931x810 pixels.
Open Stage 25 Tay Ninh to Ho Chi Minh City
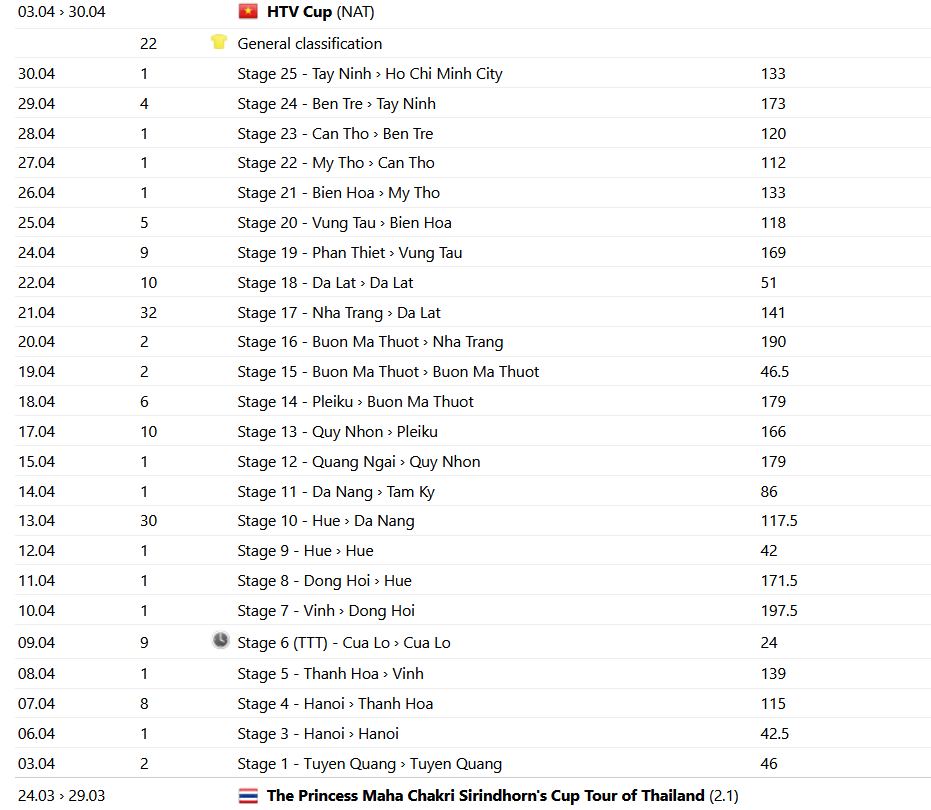[369, 74]
